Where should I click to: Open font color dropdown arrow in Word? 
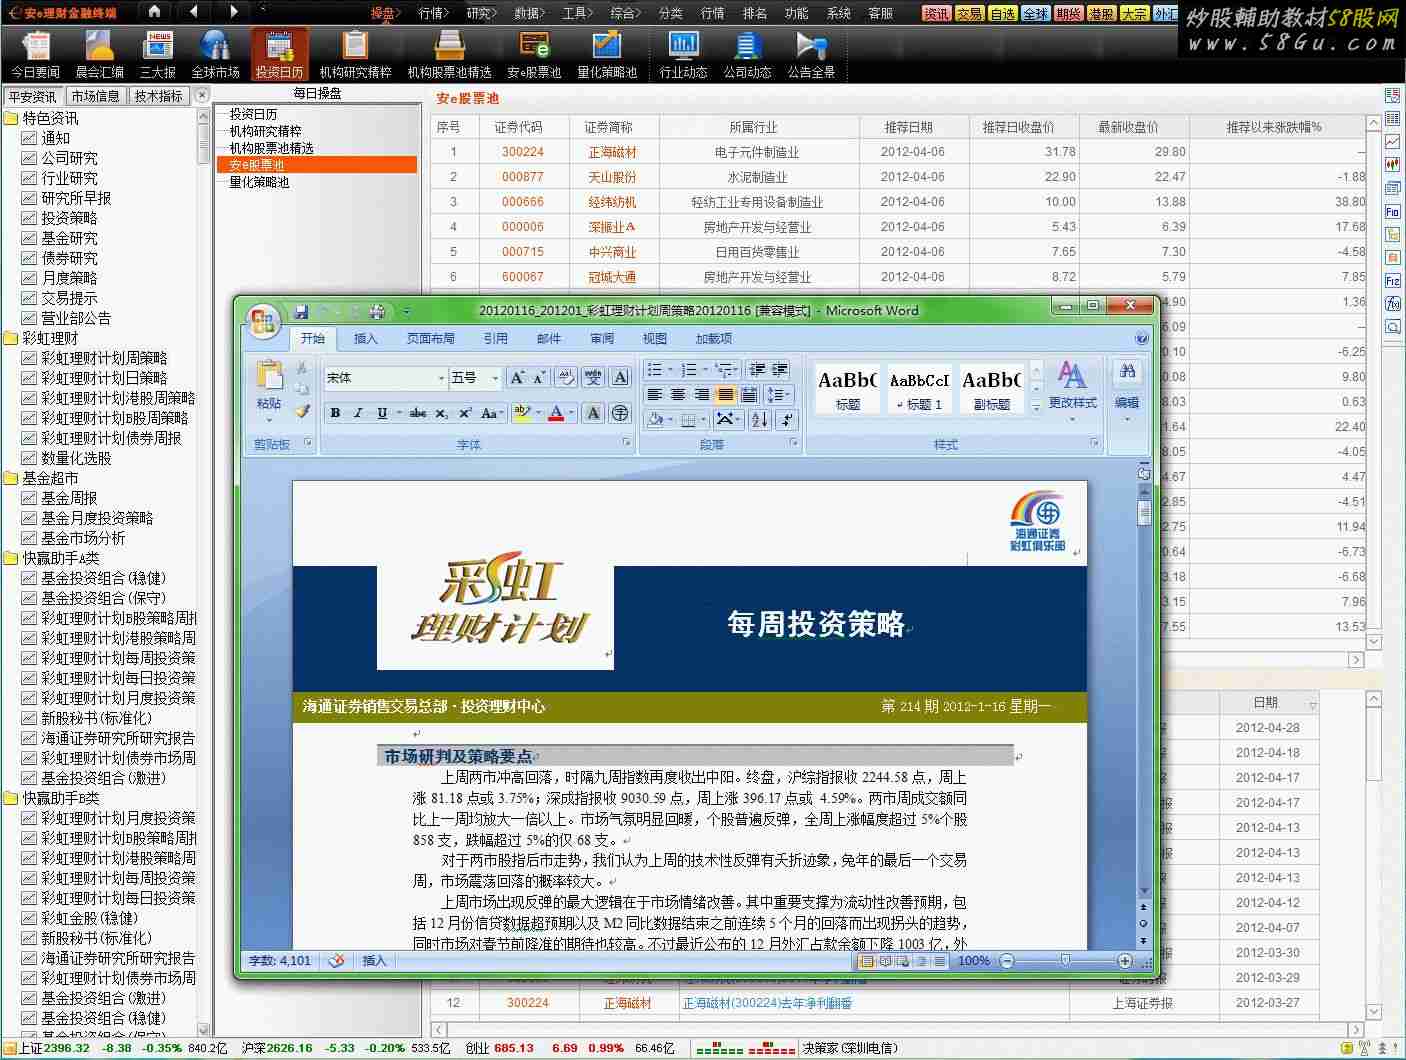[571, 413]
